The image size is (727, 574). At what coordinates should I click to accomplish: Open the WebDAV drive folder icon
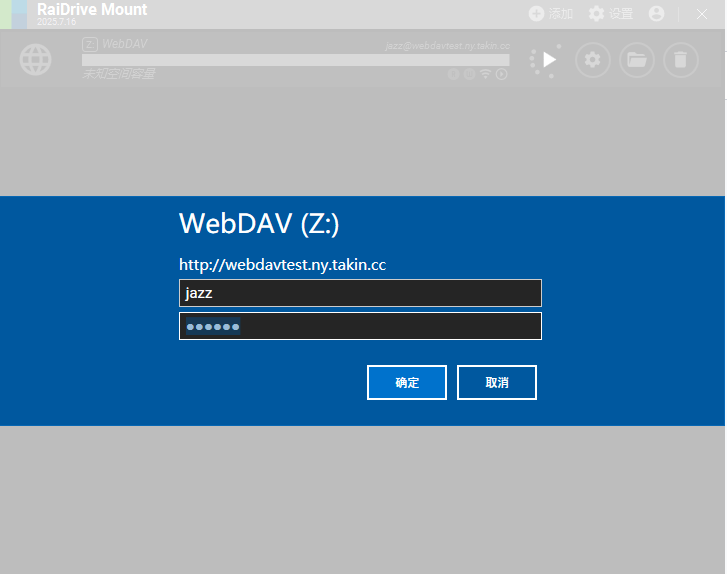(637, 60)
